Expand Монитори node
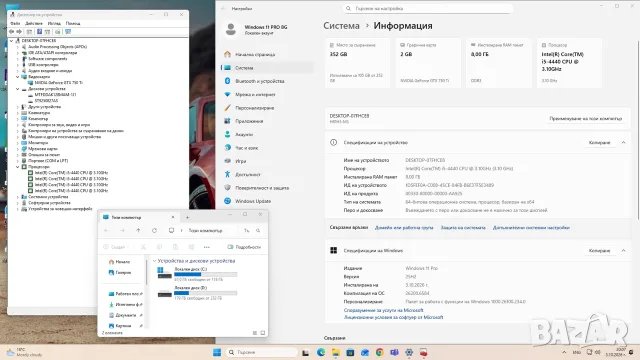This screenshot has width=640, height=360. 18,142
